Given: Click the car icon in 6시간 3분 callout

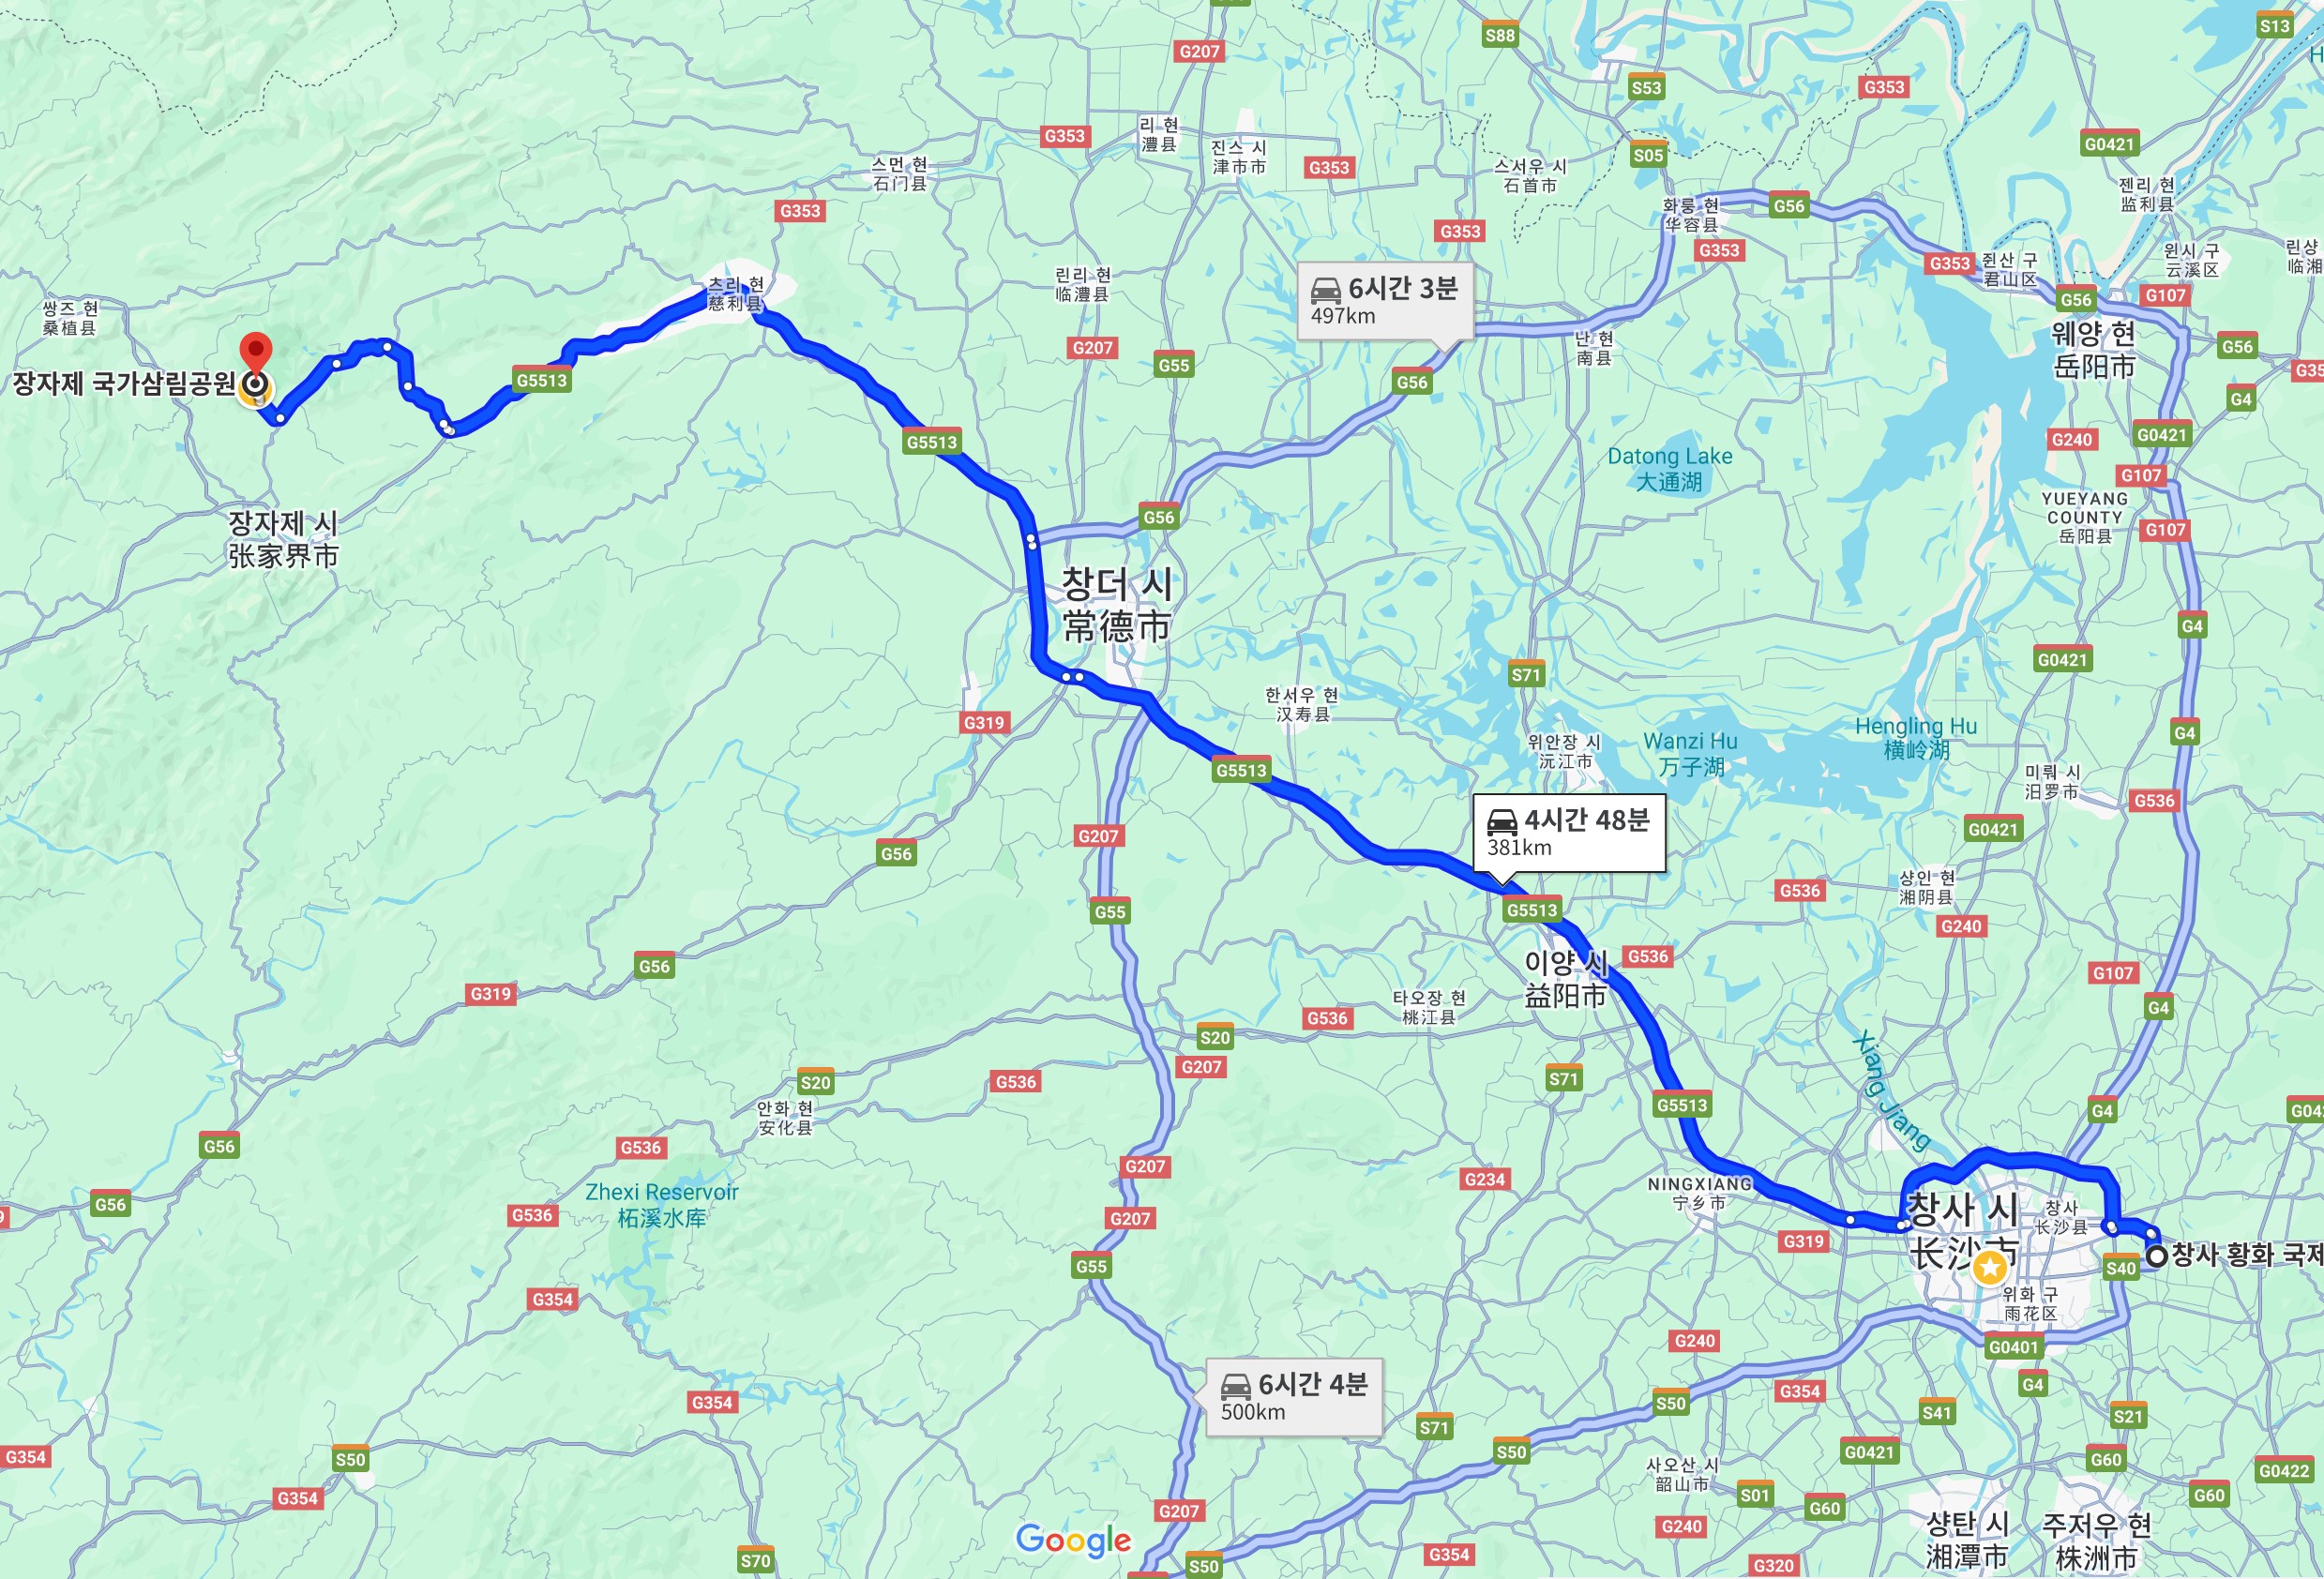Looking at the screenshot, I should (x=1326, y=290).
